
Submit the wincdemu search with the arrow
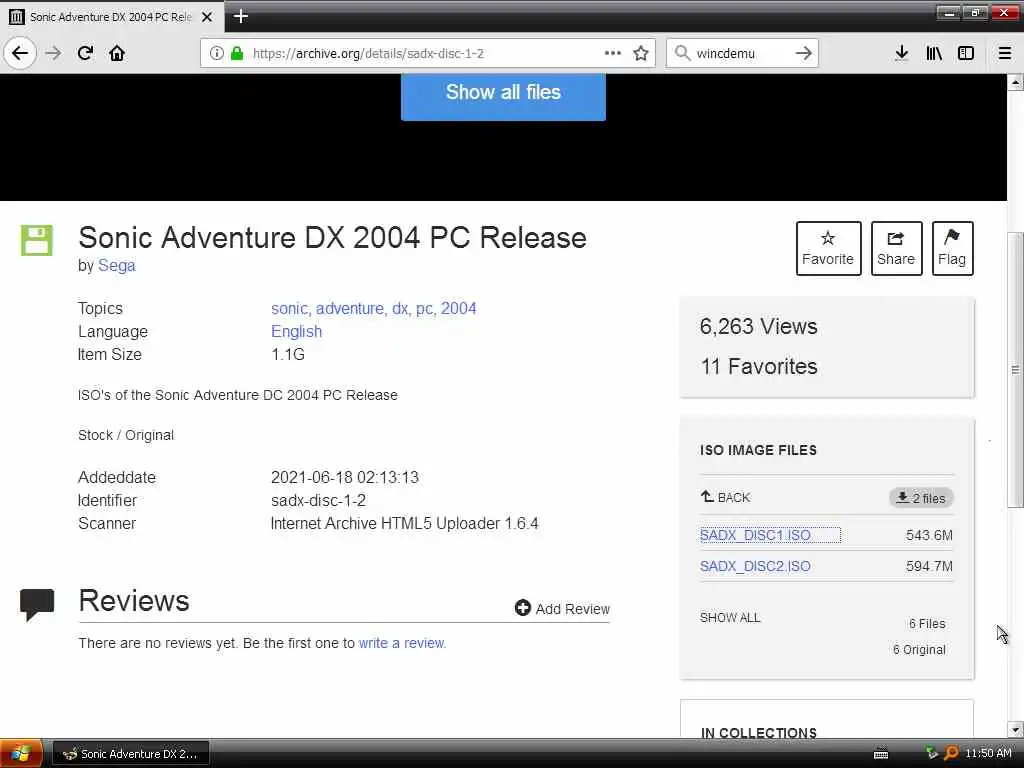tap(804, 53)
